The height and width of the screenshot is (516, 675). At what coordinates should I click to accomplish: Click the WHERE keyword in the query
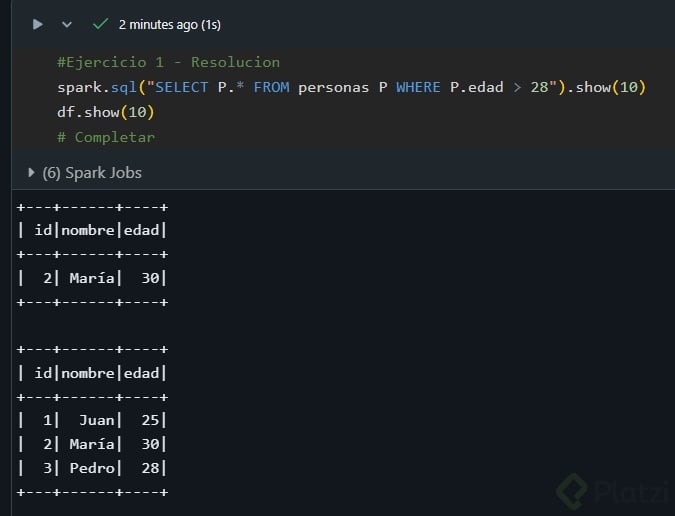point(418,87)
